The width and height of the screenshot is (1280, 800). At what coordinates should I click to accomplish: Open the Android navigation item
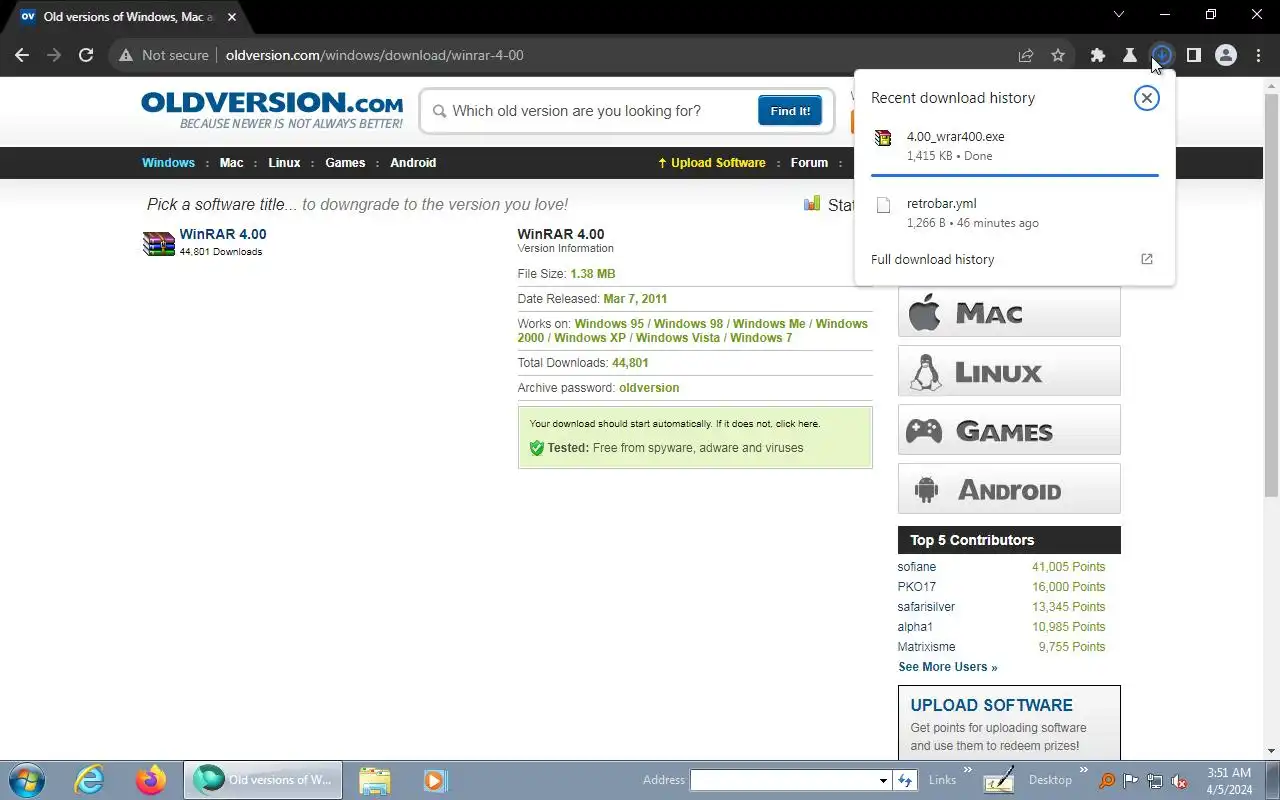413,163
